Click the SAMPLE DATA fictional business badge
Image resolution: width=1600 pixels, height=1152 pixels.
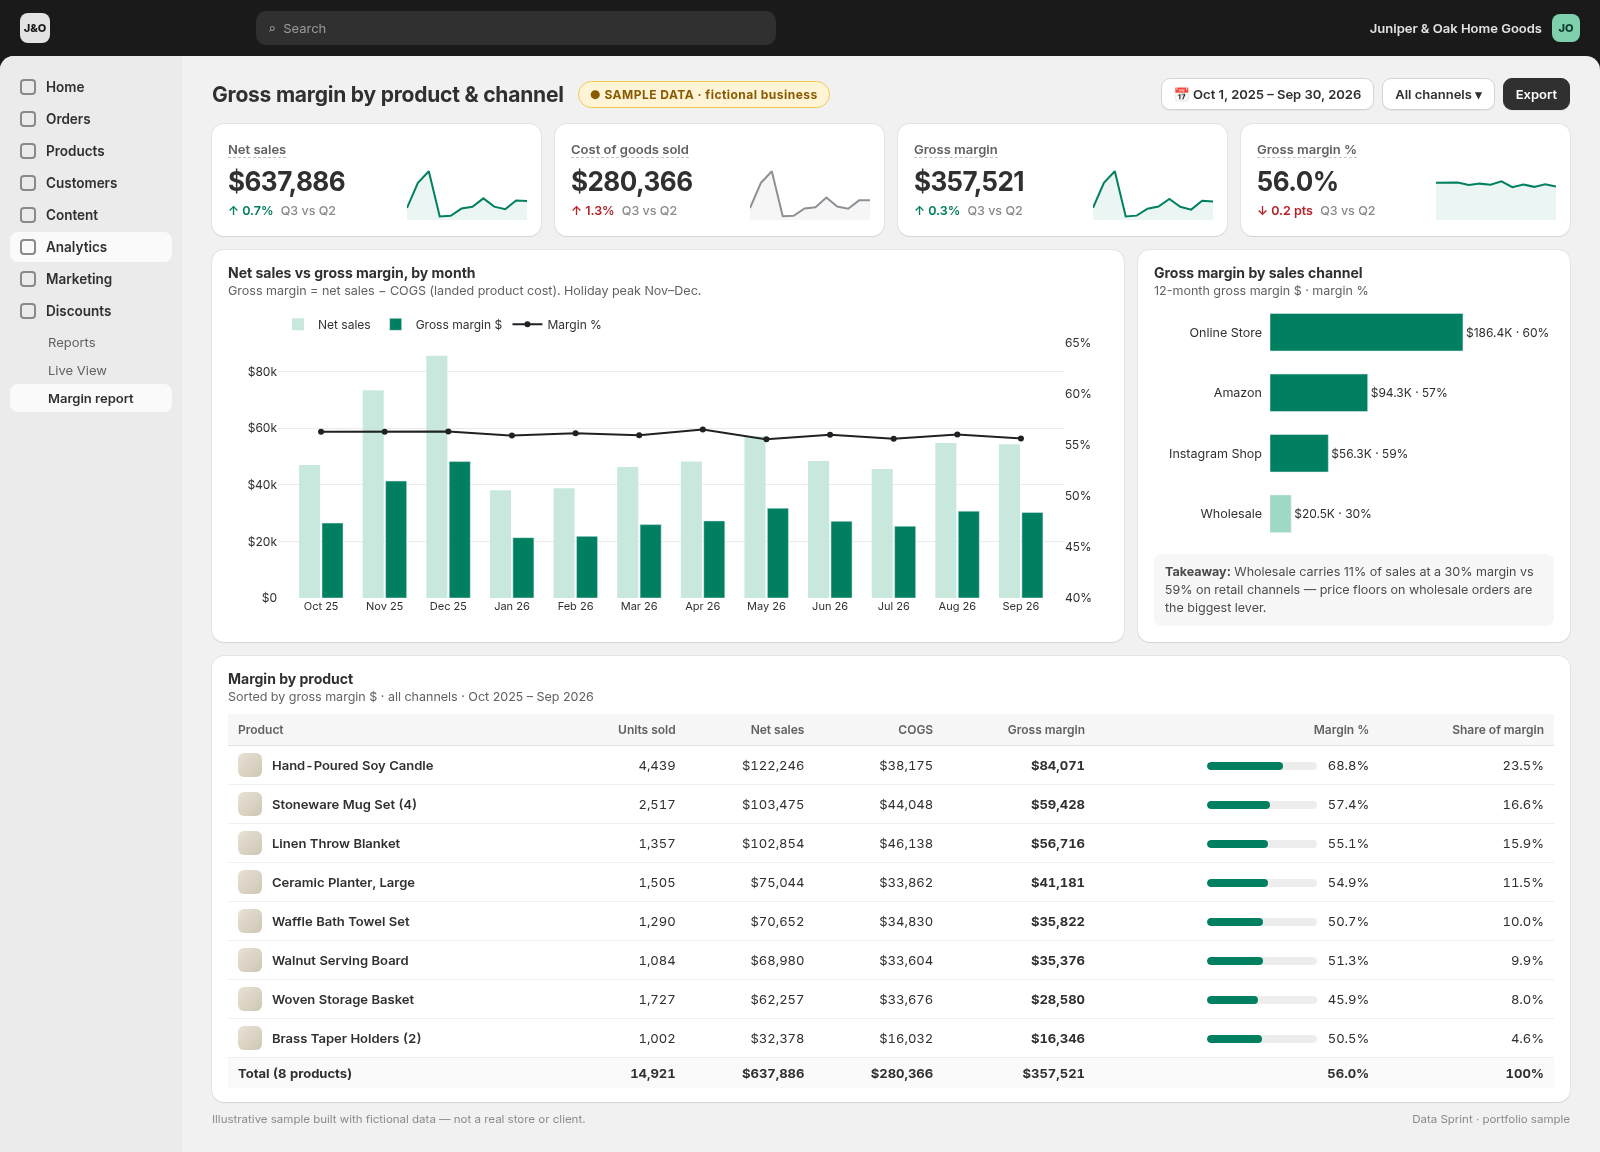(x=704, y=94)
